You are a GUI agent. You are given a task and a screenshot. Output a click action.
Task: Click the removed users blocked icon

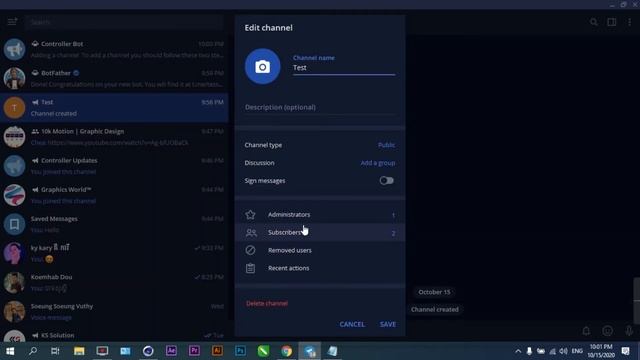tap(250, 250)
